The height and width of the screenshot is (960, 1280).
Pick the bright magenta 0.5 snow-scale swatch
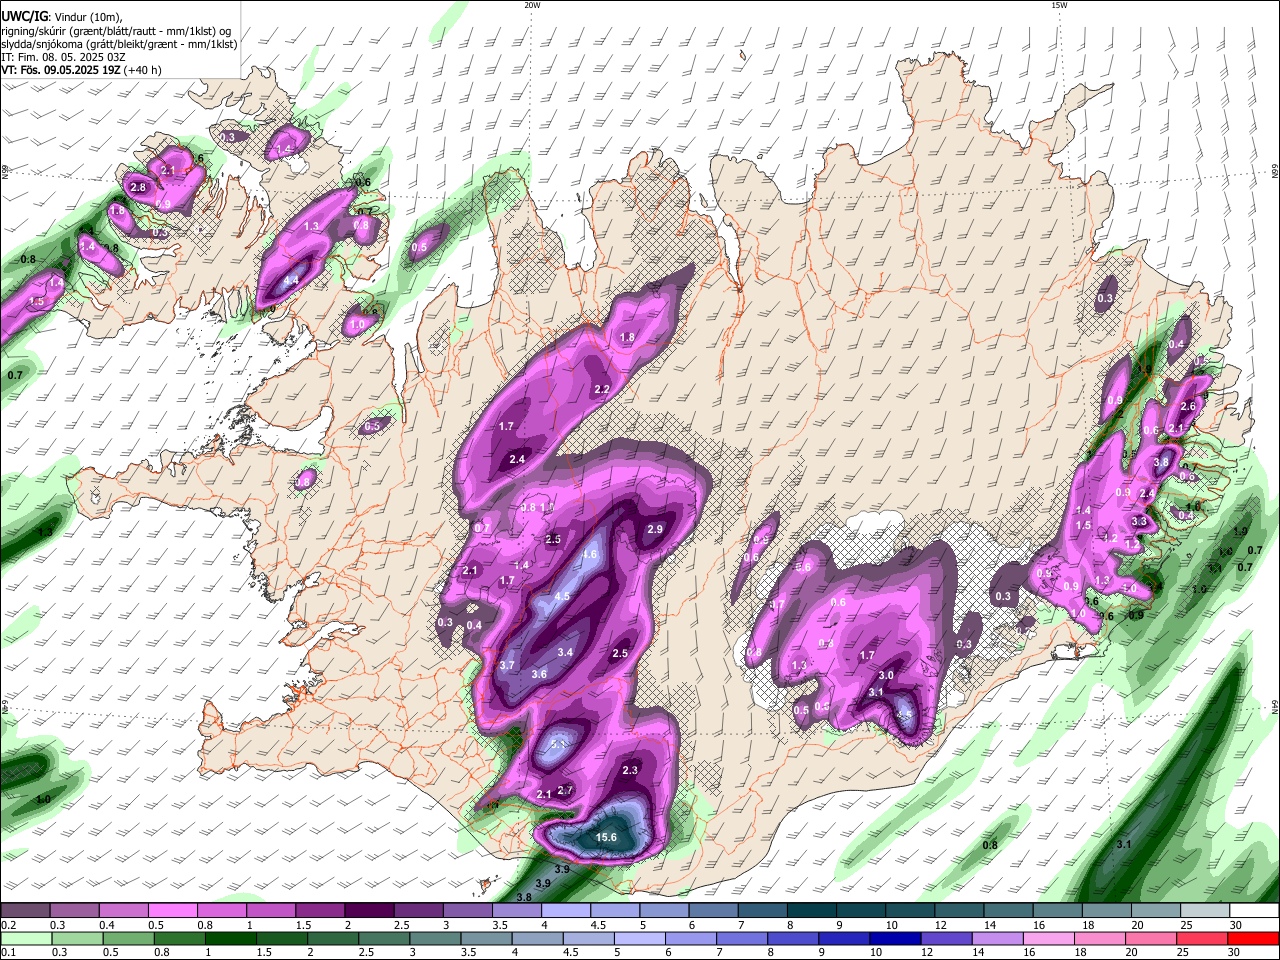pyautogui.click(x=172, y=911)
